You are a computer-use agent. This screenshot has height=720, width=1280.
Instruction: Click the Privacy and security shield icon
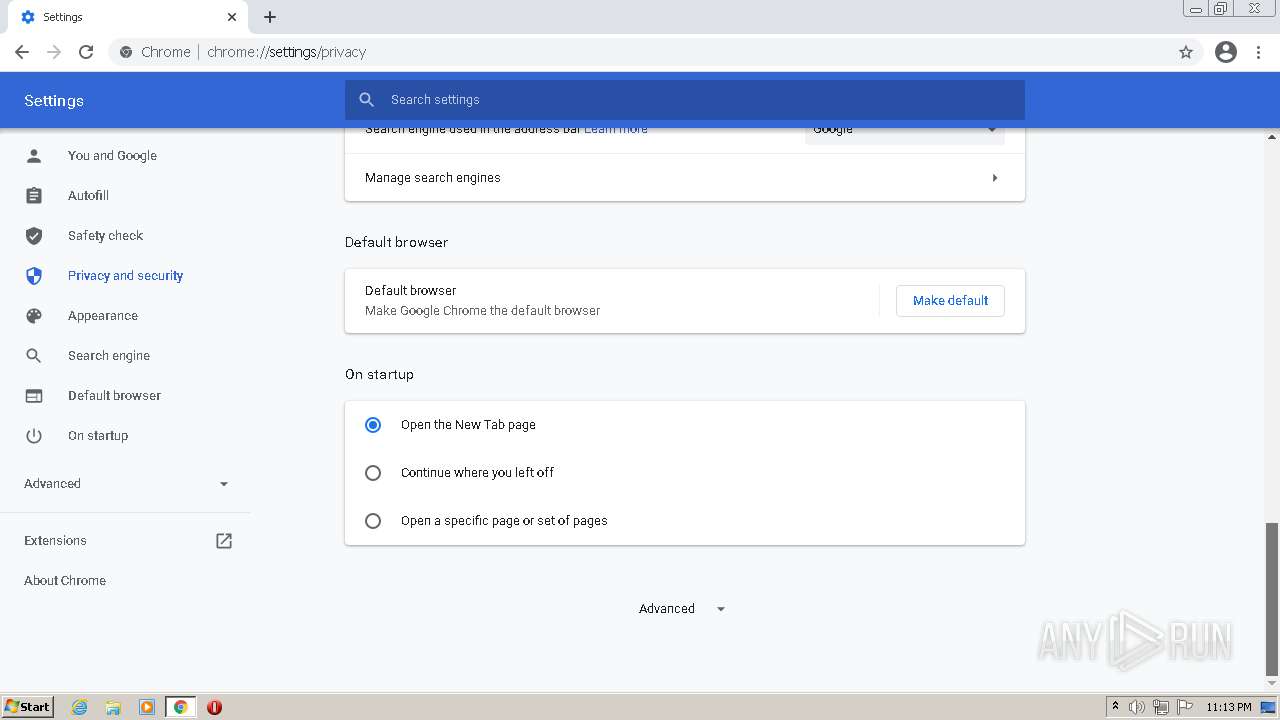click(x=34, y=276)
